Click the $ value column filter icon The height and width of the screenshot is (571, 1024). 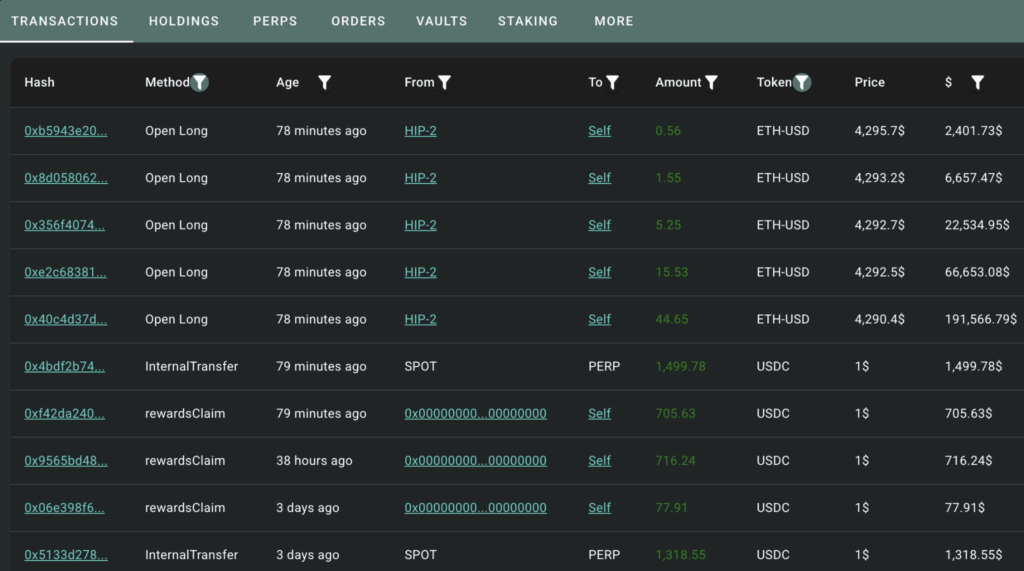977,83
